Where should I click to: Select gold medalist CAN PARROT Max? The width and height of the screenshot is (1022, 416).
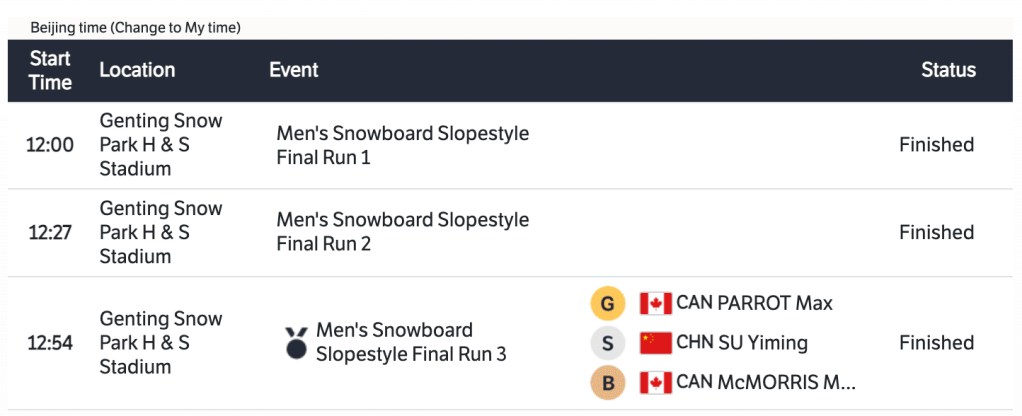pos(754,303)
